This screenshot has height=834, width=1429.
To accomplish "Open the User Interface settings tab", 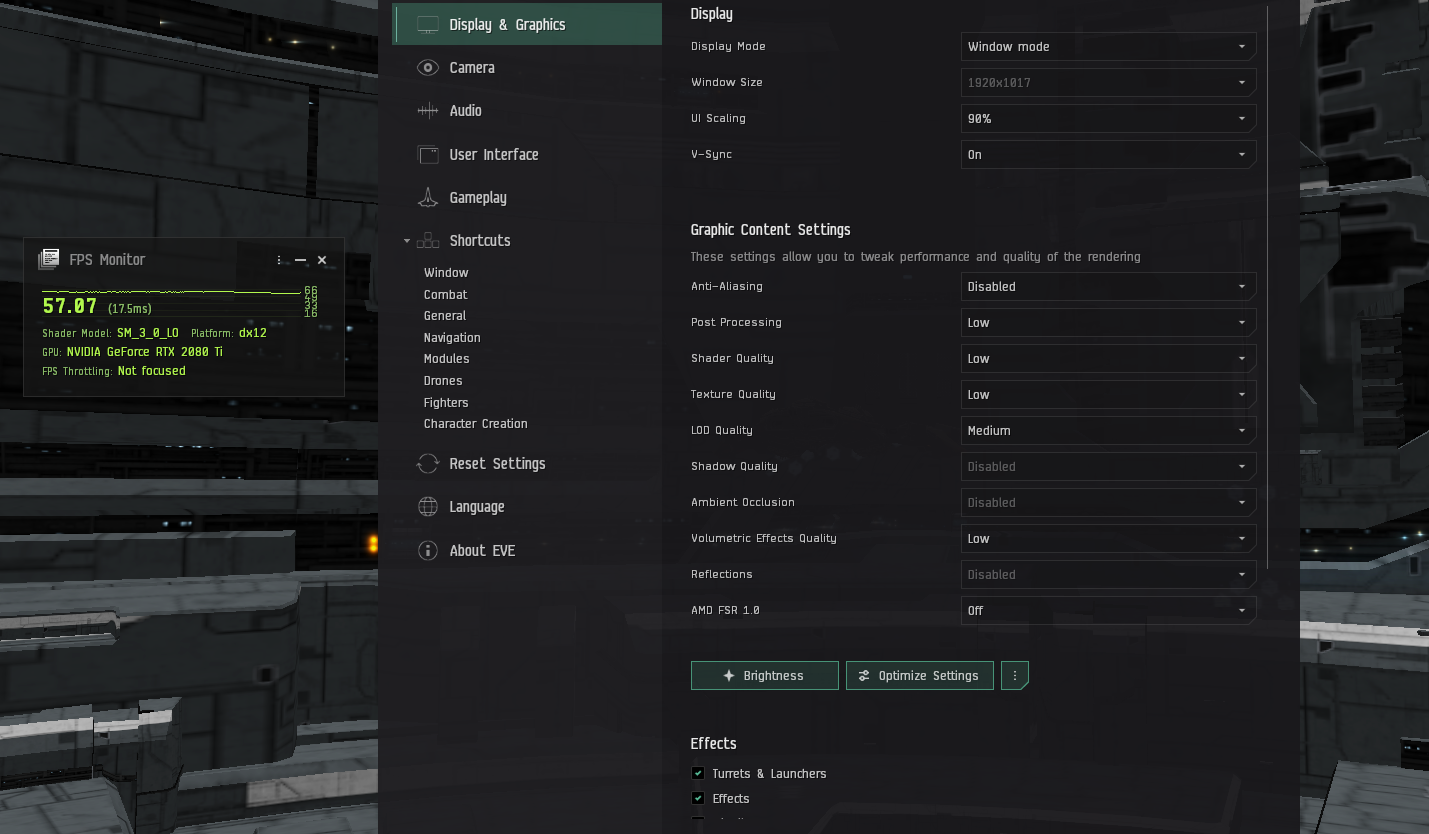I will 527,155.
